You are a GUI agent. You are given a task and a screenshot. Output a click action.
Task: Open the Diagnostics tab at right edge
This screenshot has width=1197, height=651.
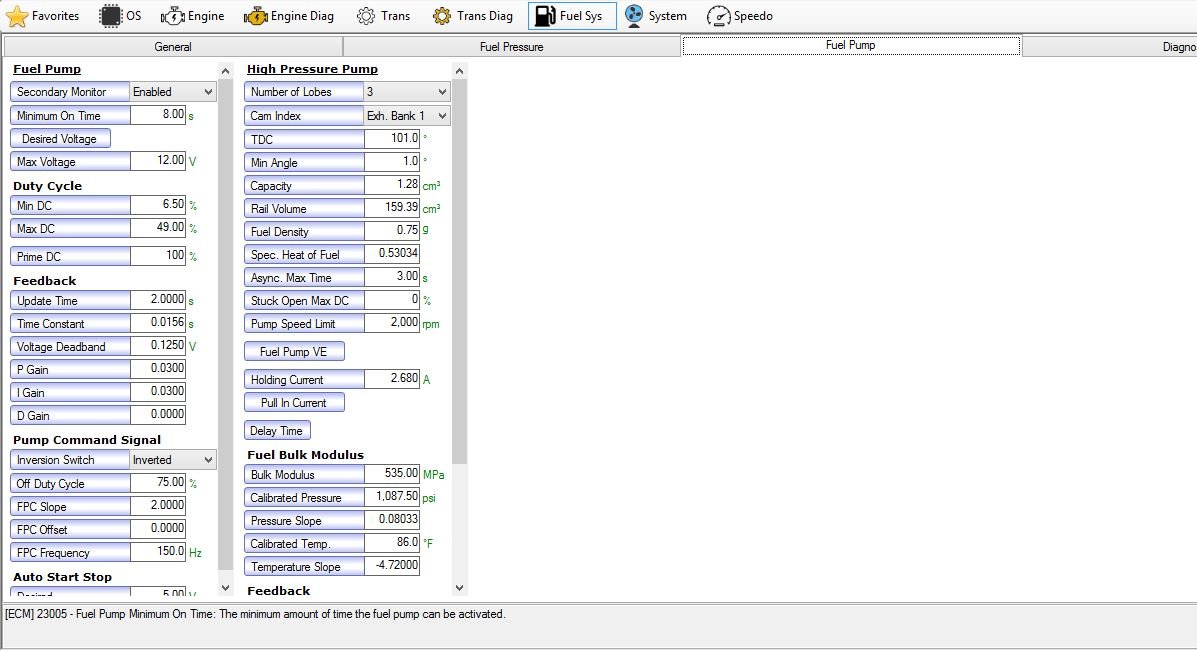1109,47
